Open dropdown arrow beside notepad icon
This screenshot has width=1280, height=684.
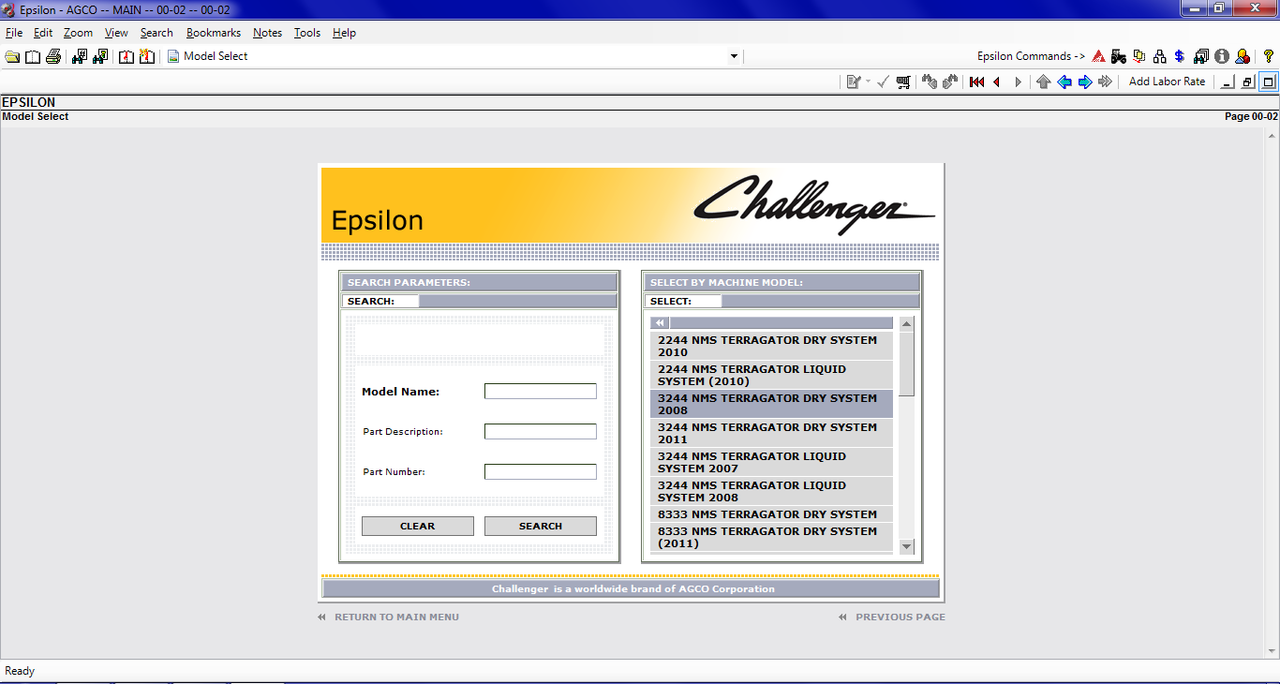868,82
